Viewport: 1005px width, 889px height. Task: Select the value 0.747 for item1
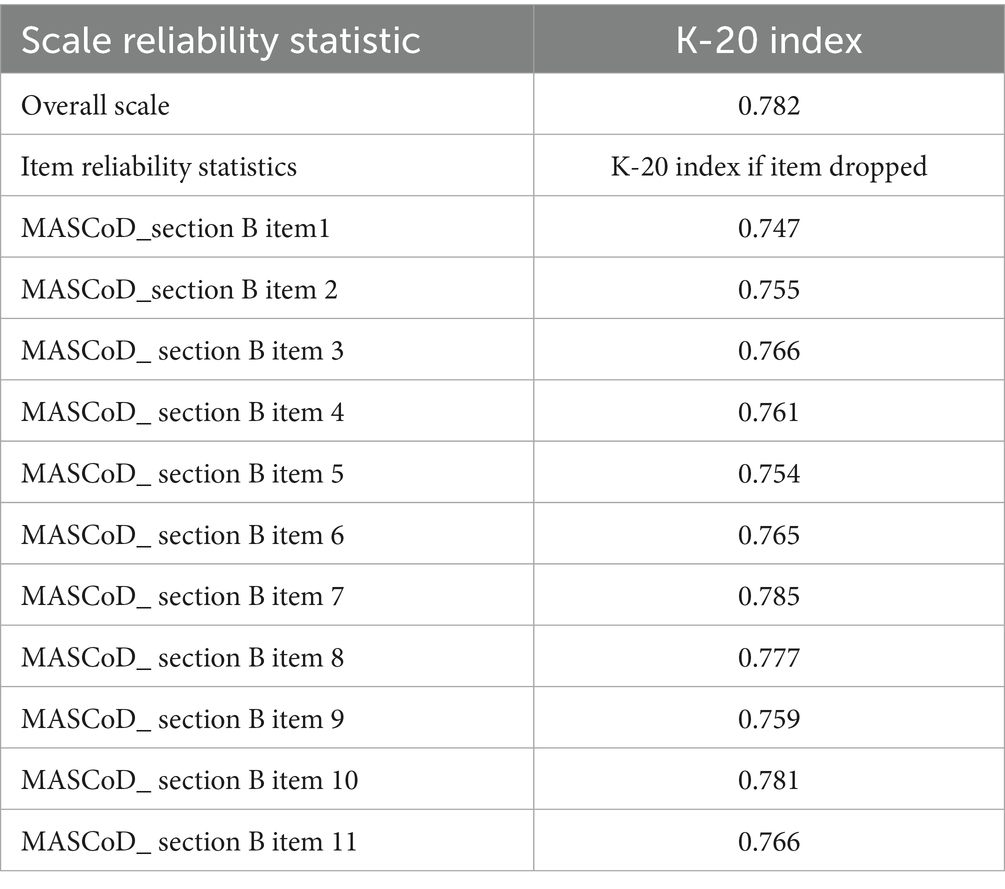(769, 228)
